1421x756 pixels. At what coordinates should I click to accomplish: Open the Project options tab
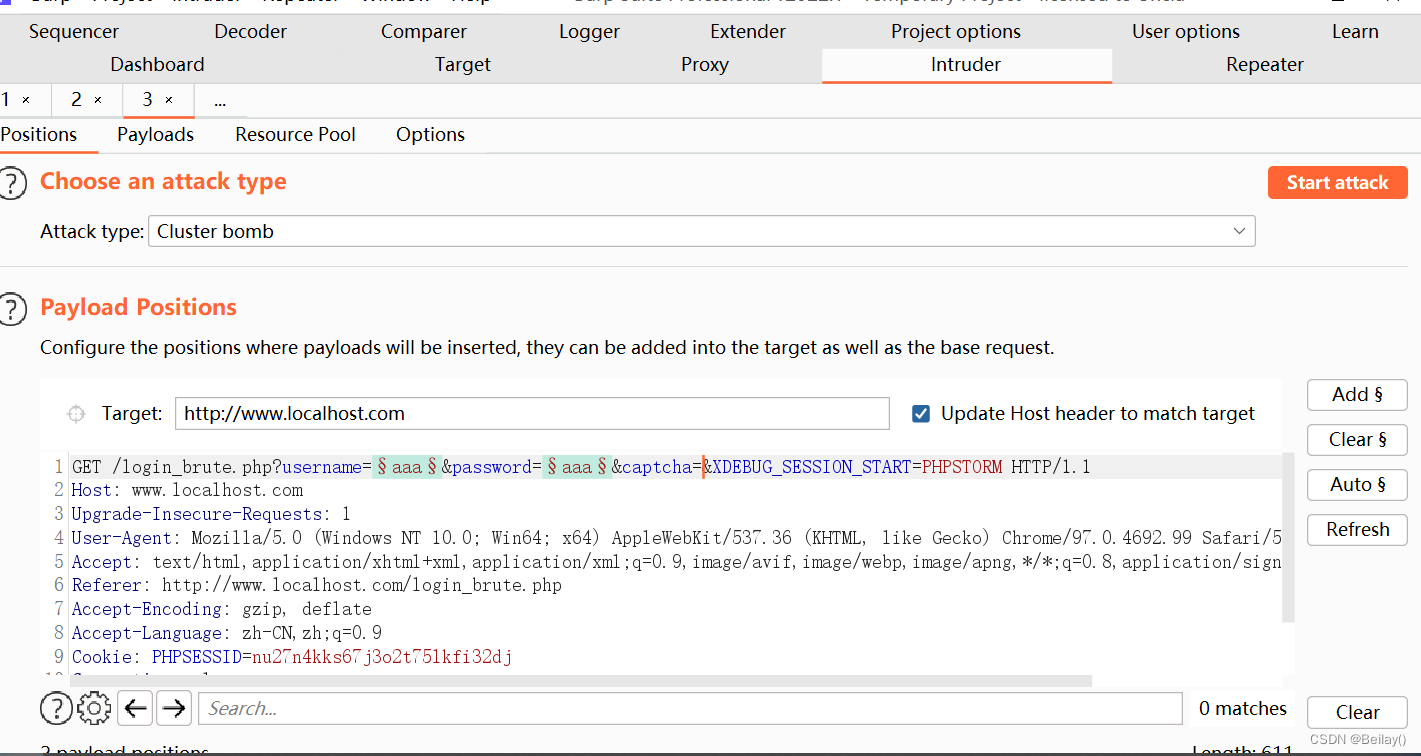click(956, 31)
